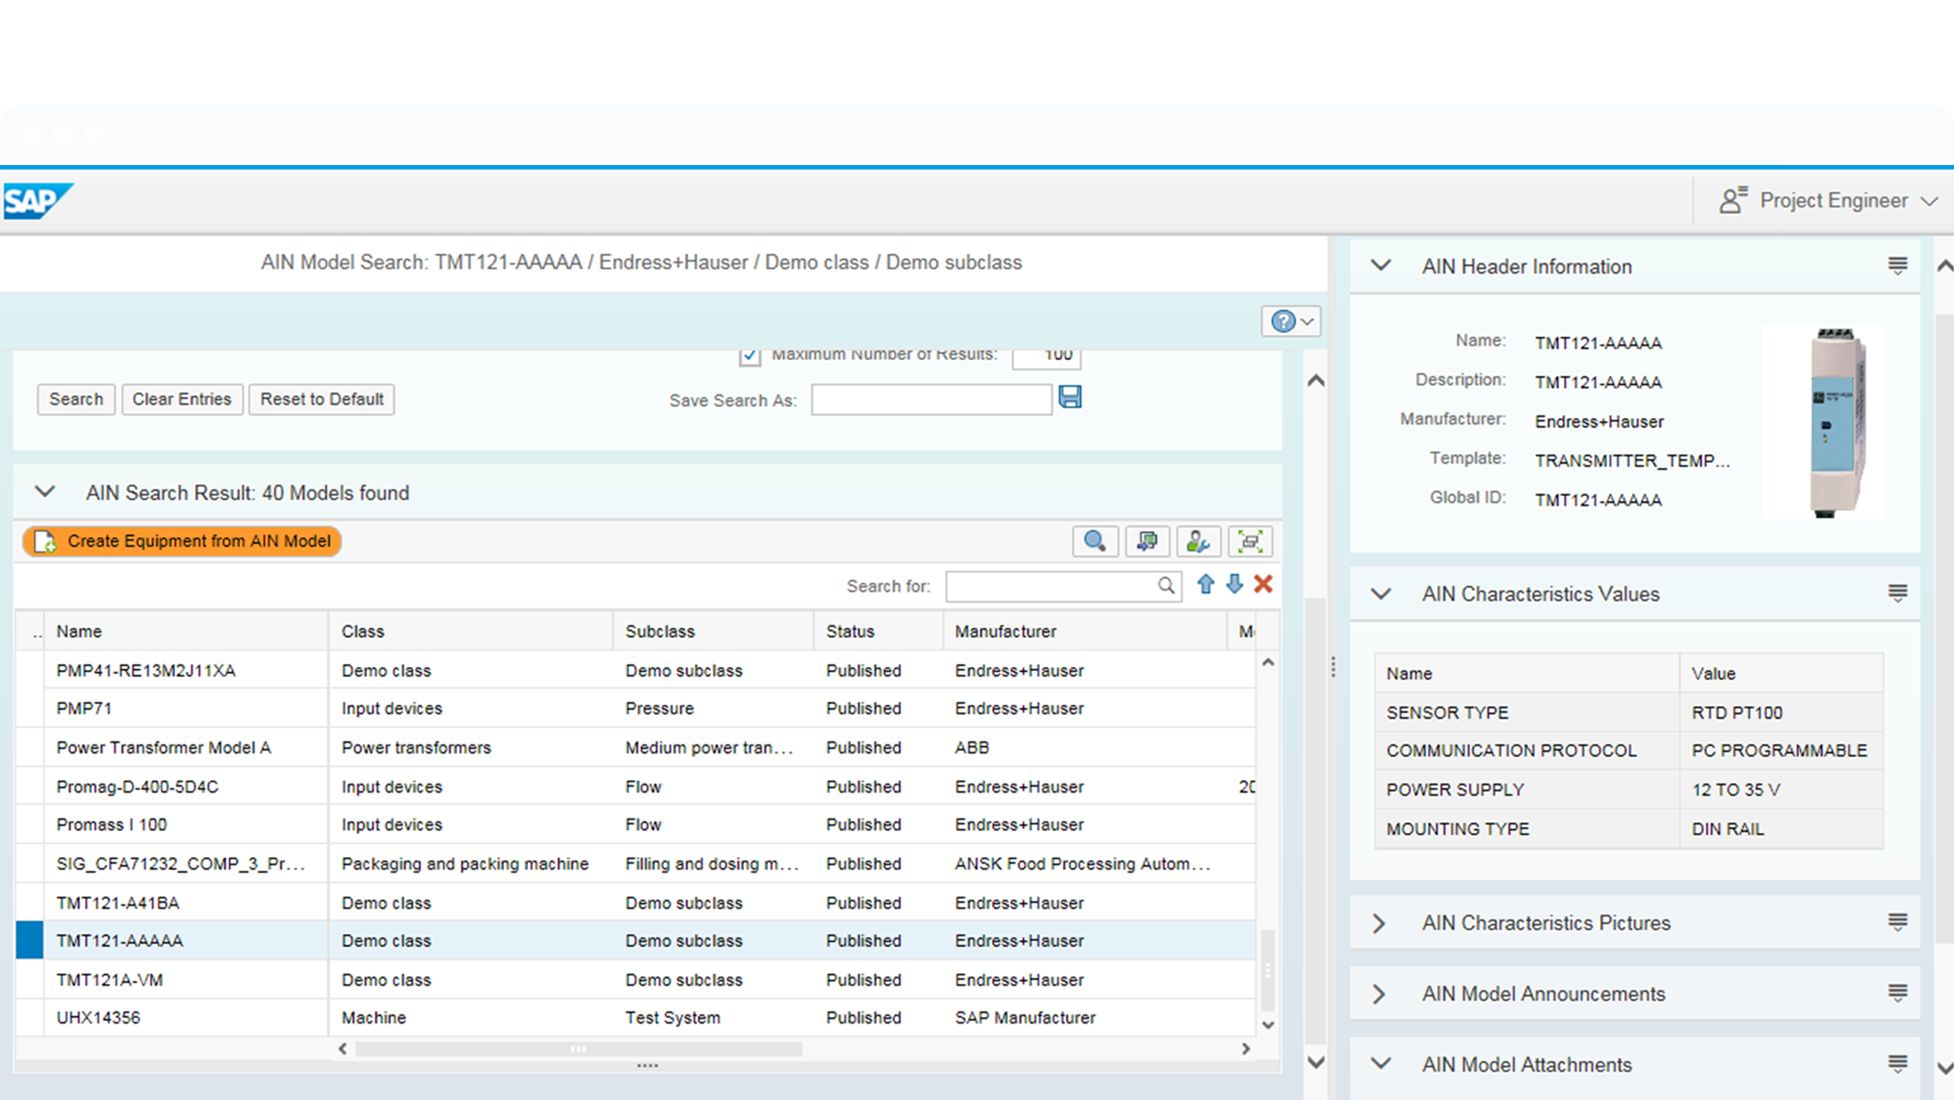Open AIN Header Information panel menu icon
This screenshot has width=1954, height=1100.
(x=1897, y=266)
